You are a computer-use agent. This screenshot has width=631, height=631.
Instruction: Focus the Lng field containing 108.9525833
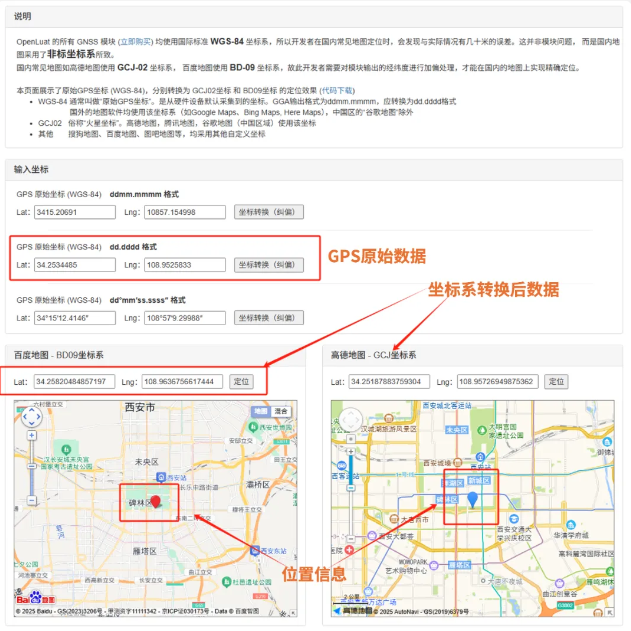(x=185, y=265)
